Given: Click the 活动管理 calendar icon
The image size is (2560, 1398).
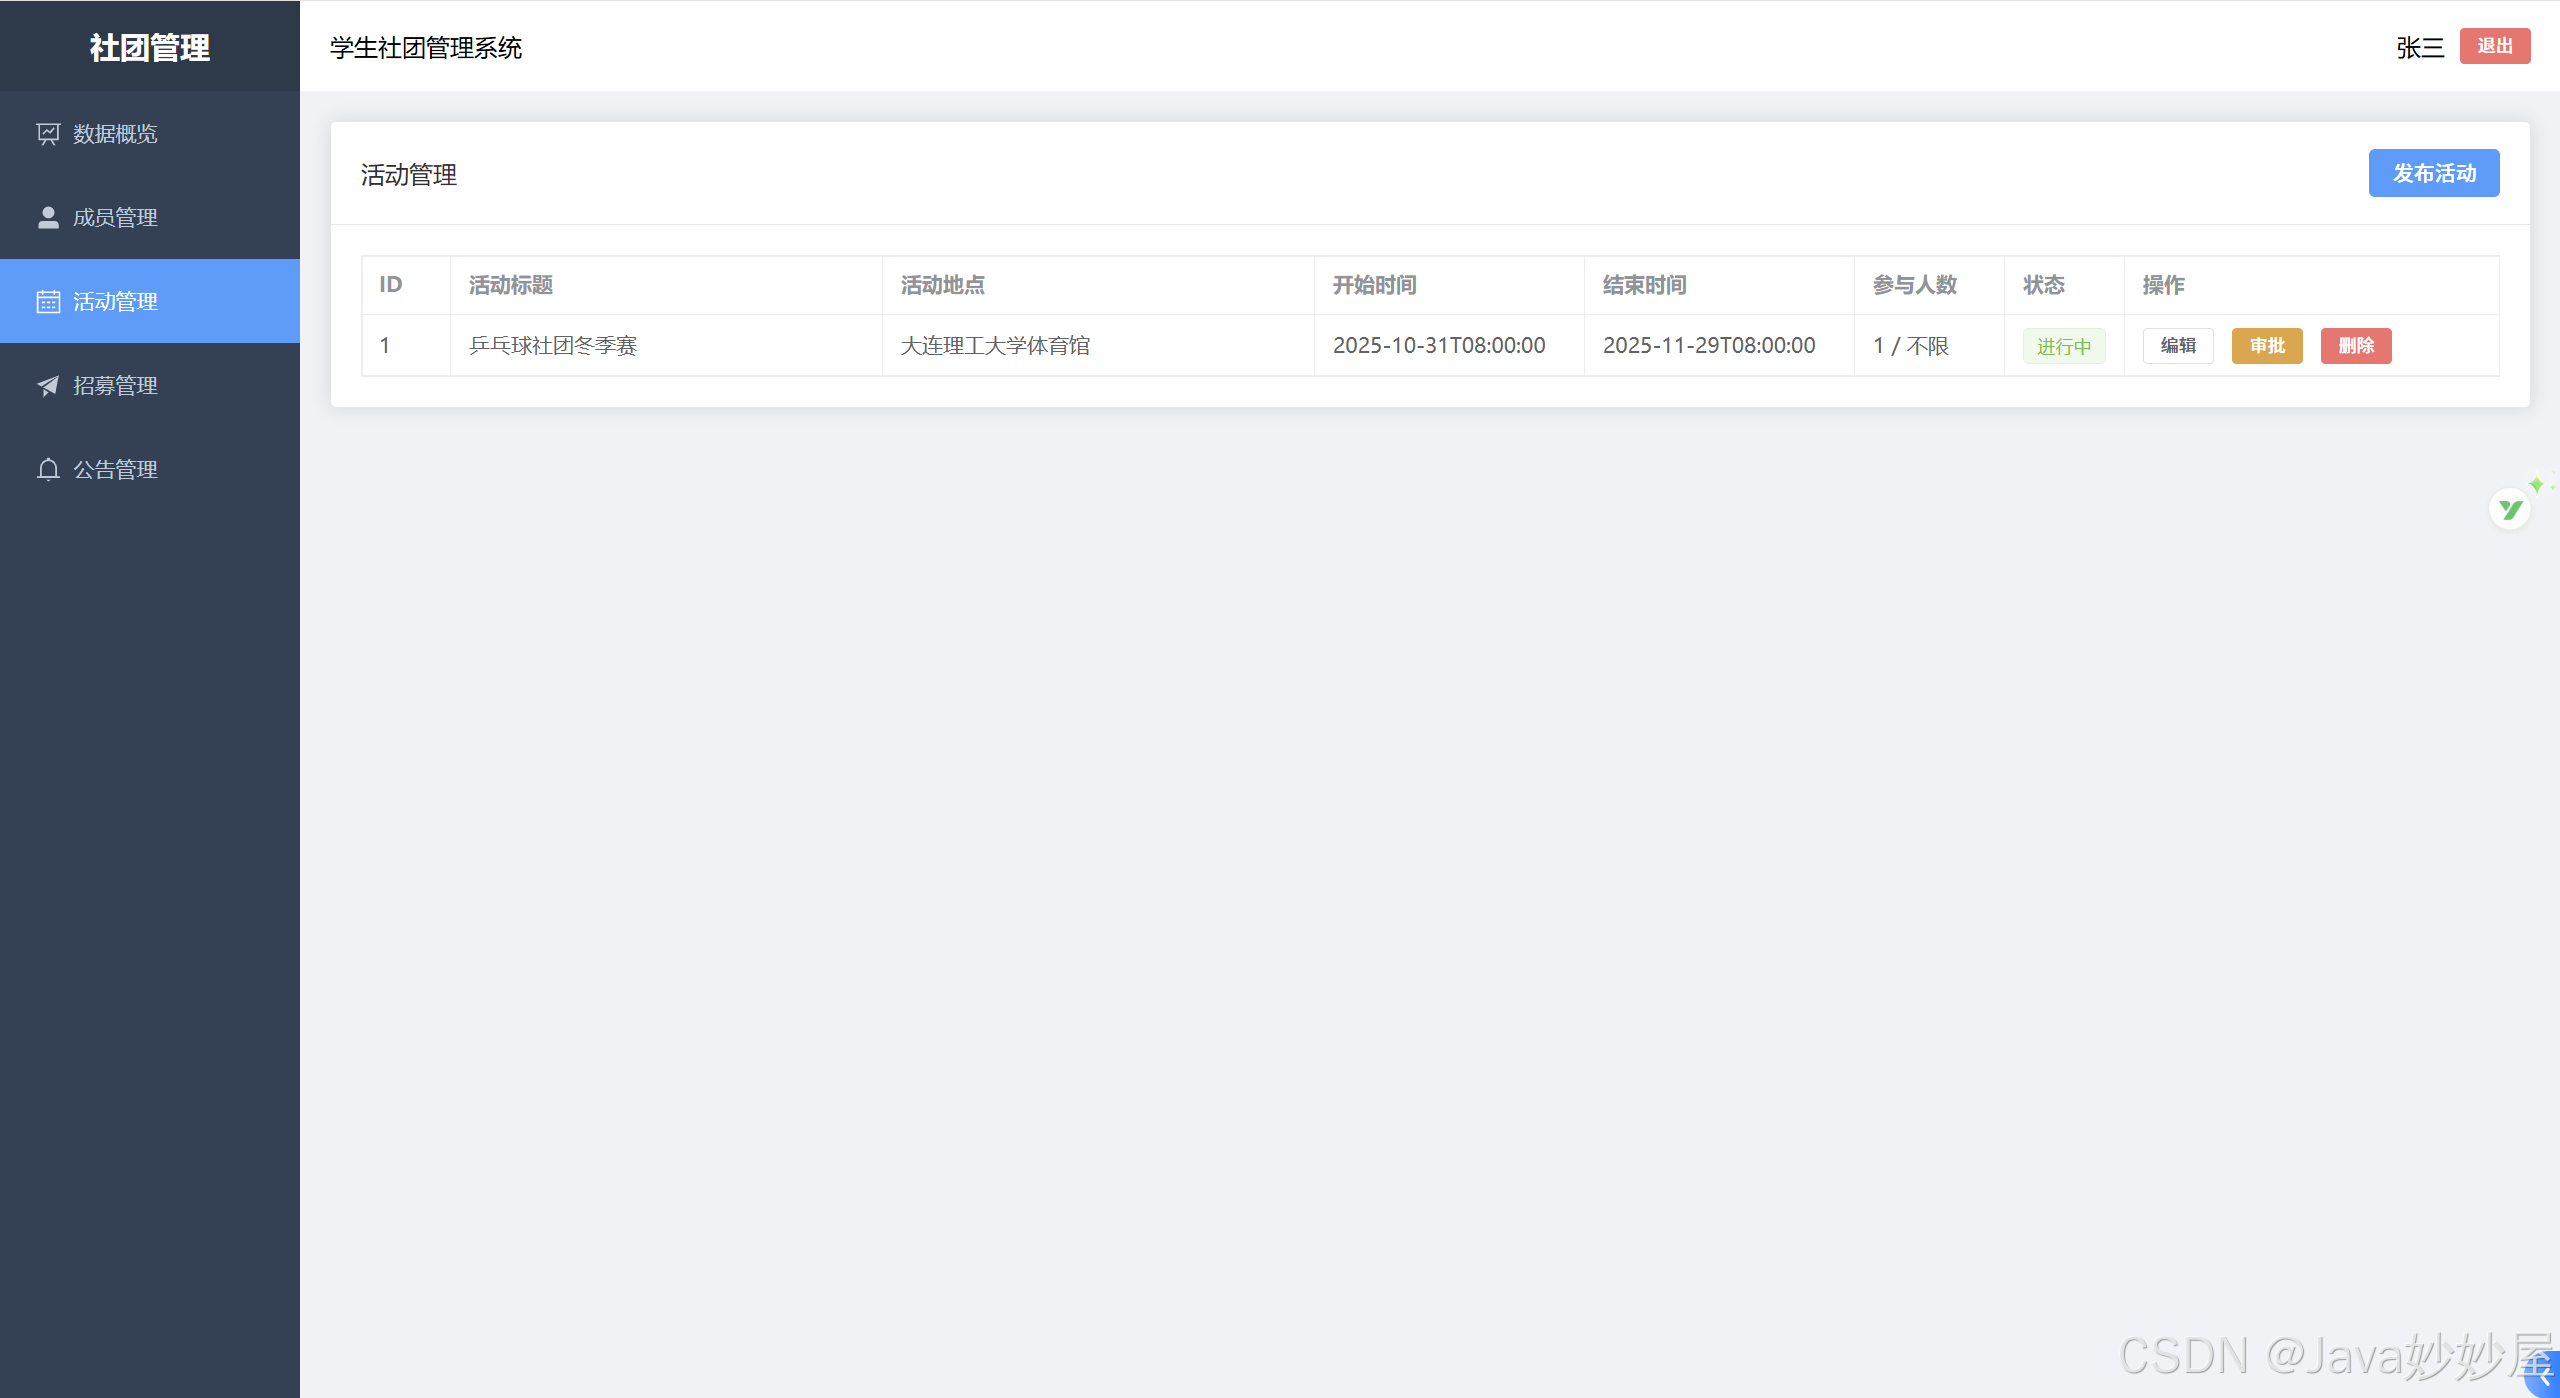Looking at the screenshot, I should click(48, 302).
